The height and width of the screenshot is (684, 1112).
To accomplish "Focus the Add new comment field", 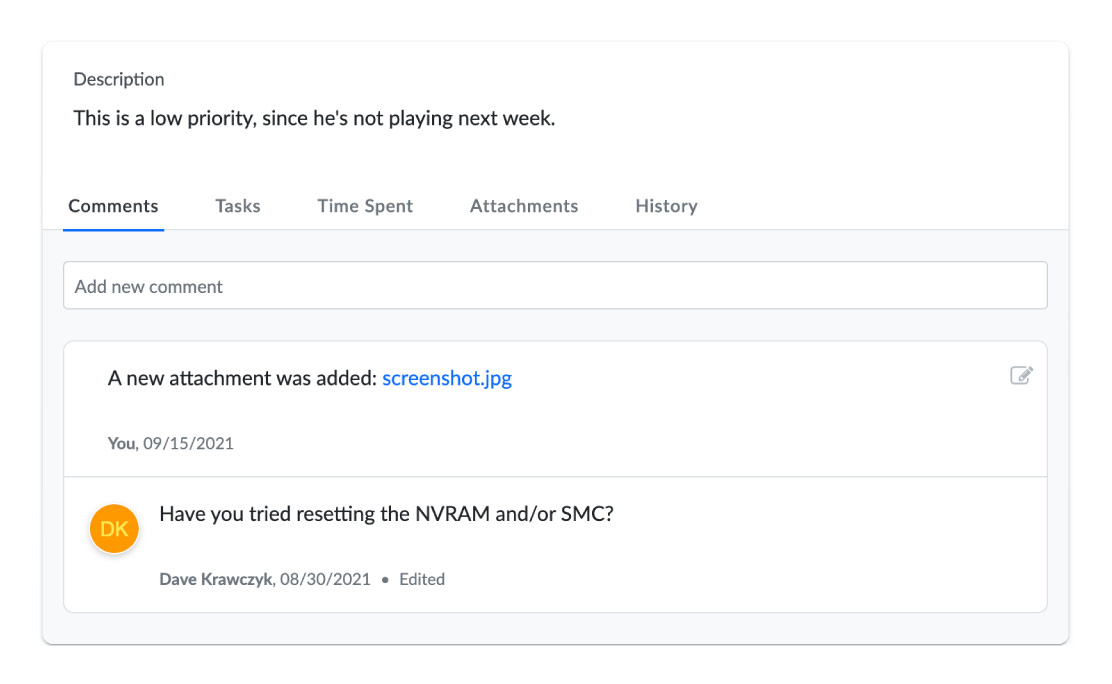I will click(555, 286).
